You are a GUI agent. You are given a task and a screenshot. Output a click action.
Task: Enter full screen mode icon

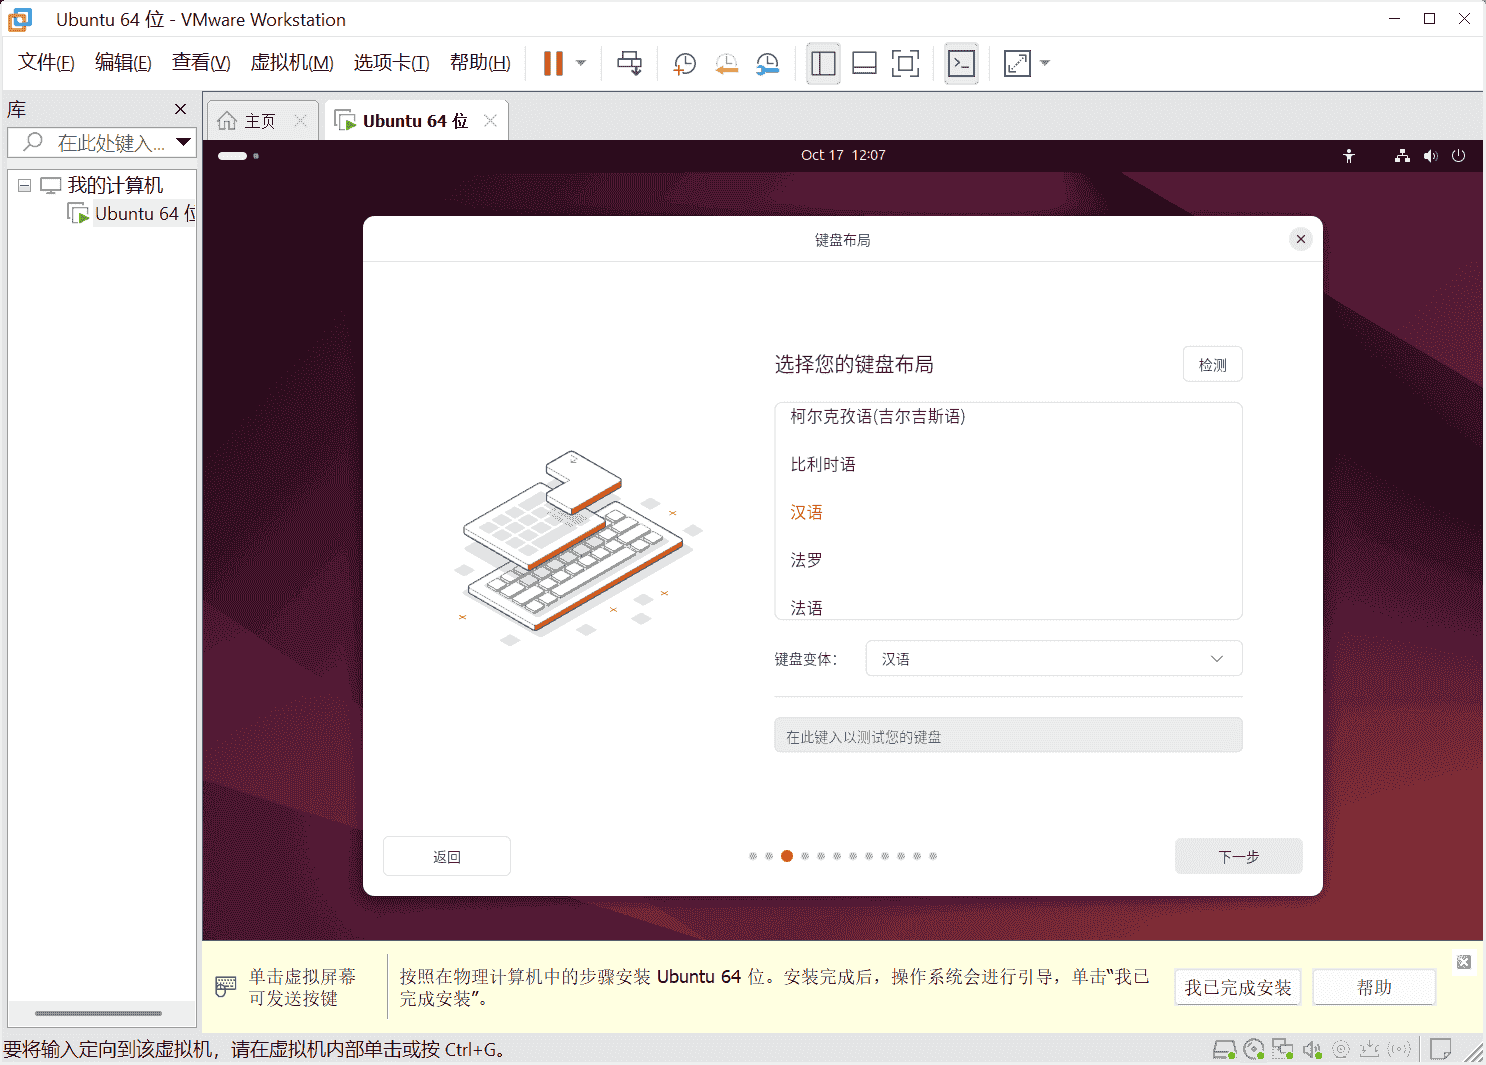(905, 63)
